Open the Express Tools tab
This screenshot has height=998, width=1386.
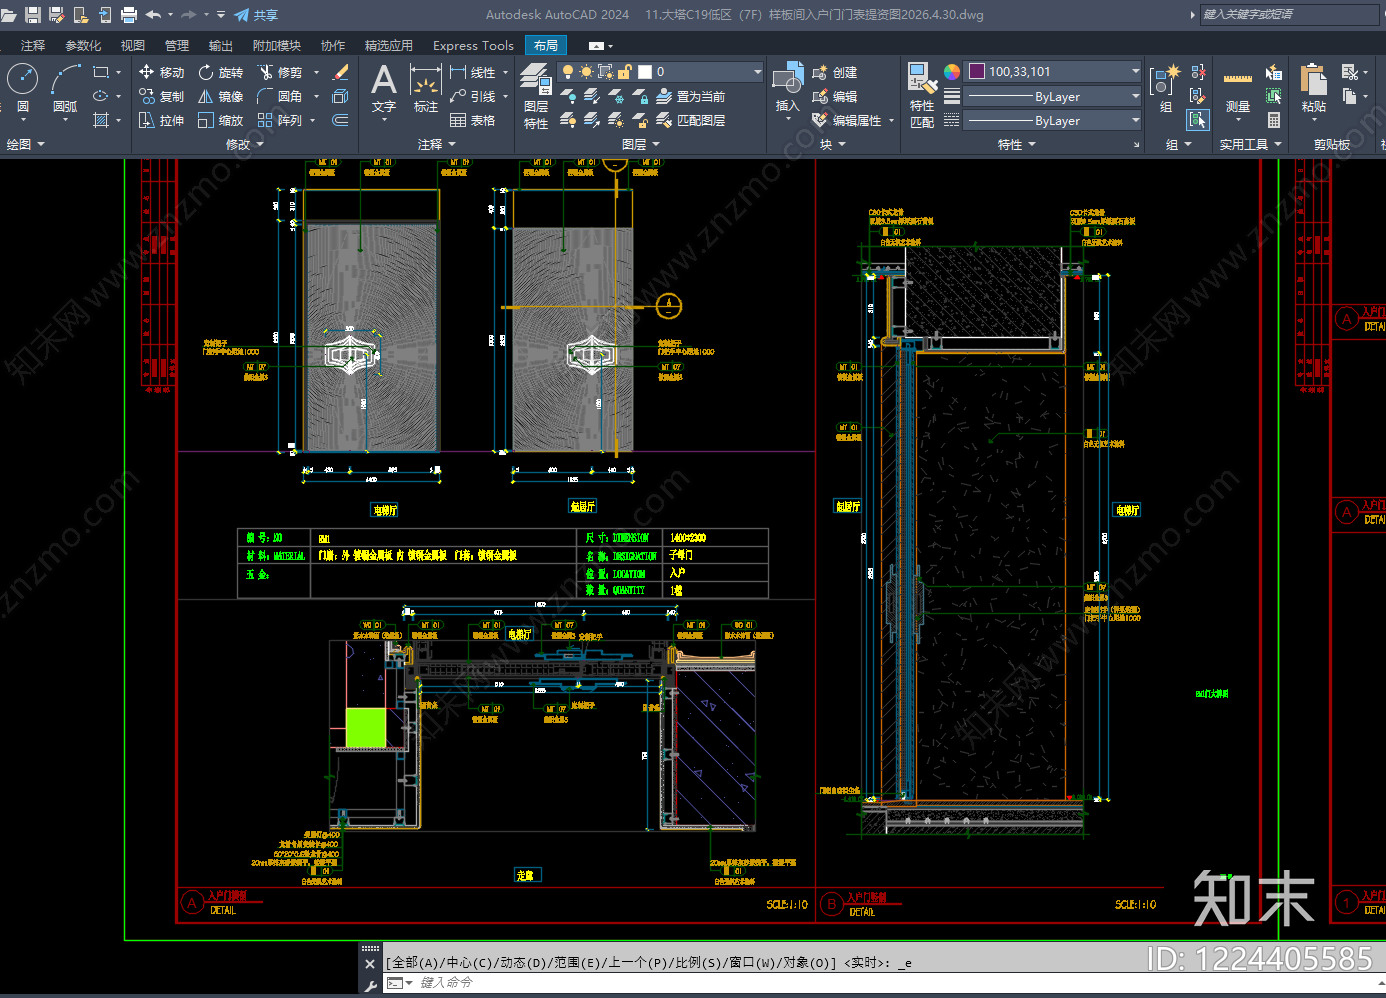click(473, 46)
